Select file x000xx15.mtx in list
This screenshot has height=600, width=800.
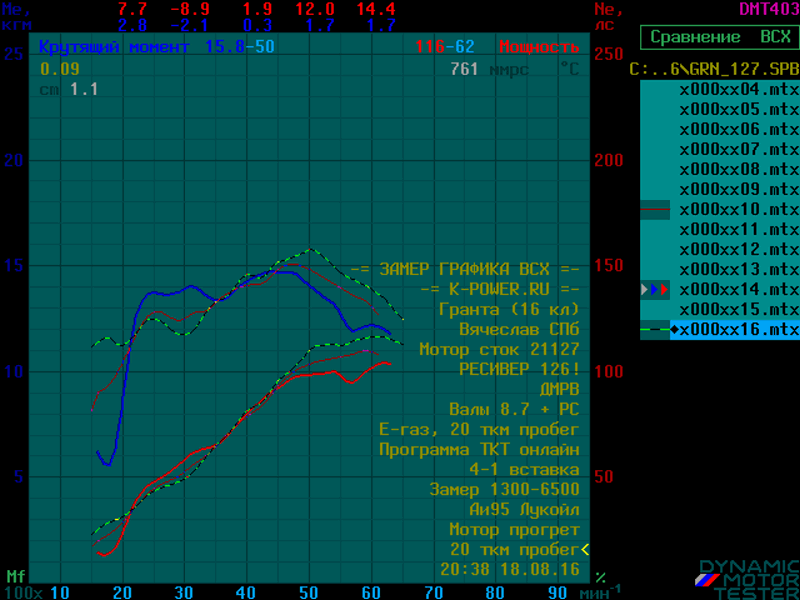point(739,310)
